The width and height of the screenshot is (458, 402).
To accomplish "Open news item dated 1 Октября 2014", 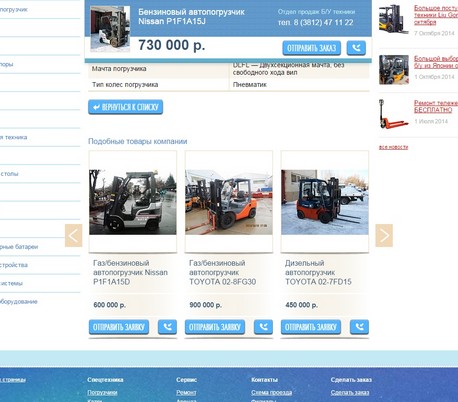I will (436, 62).
